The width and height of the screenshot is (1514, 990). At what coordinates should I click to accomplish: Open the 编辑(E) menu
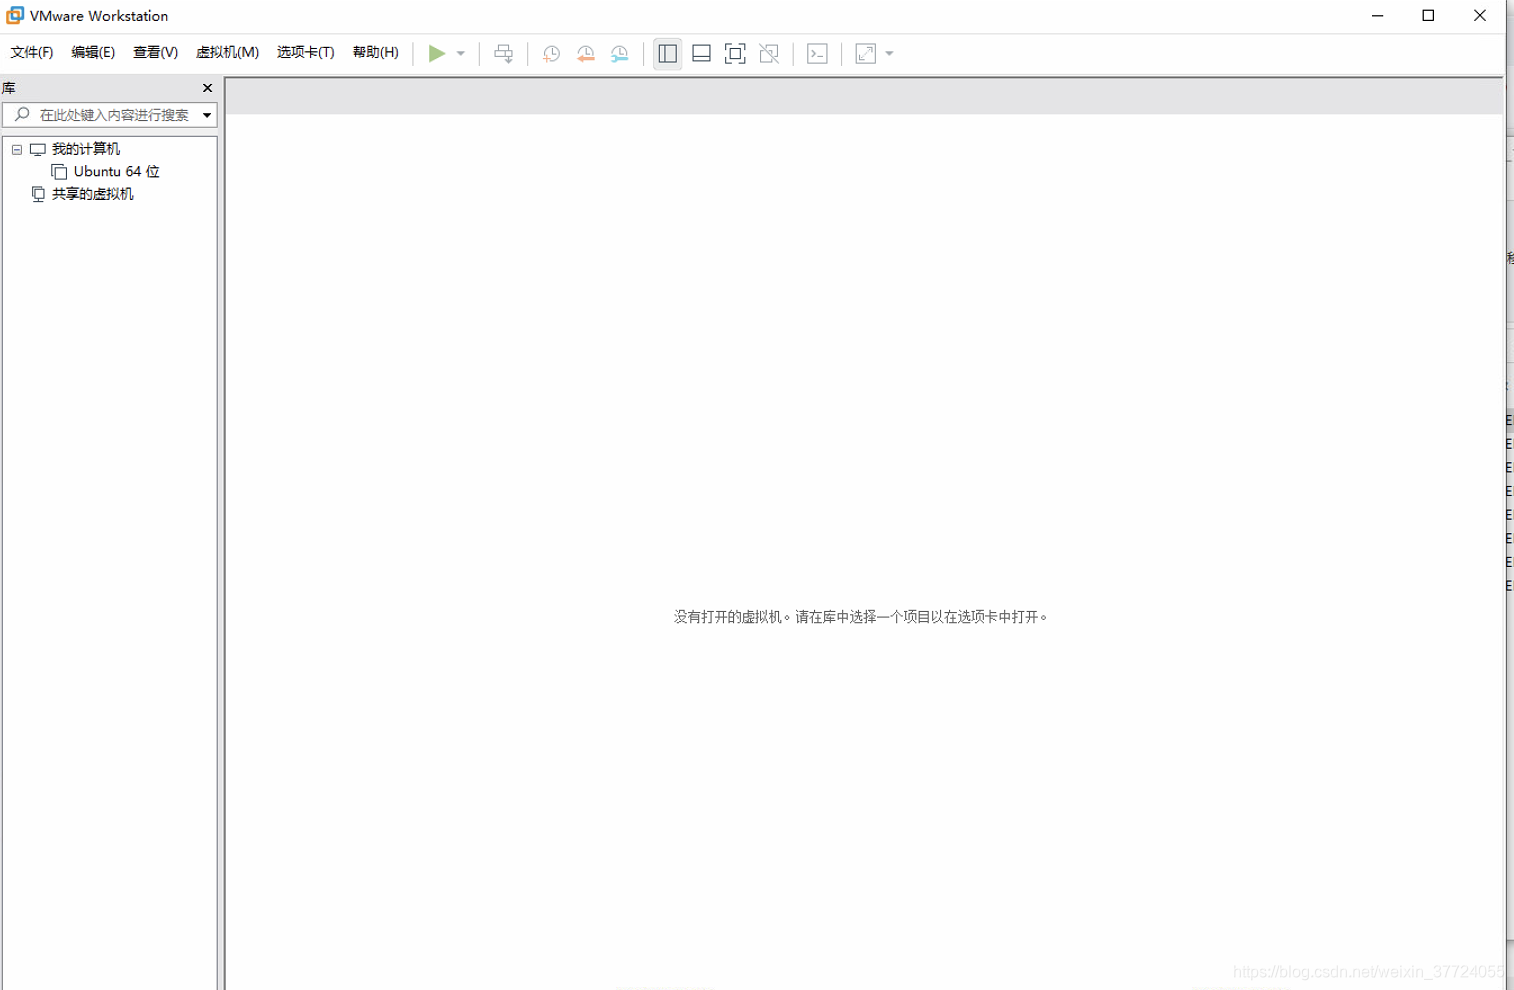[x=93, y=52]
